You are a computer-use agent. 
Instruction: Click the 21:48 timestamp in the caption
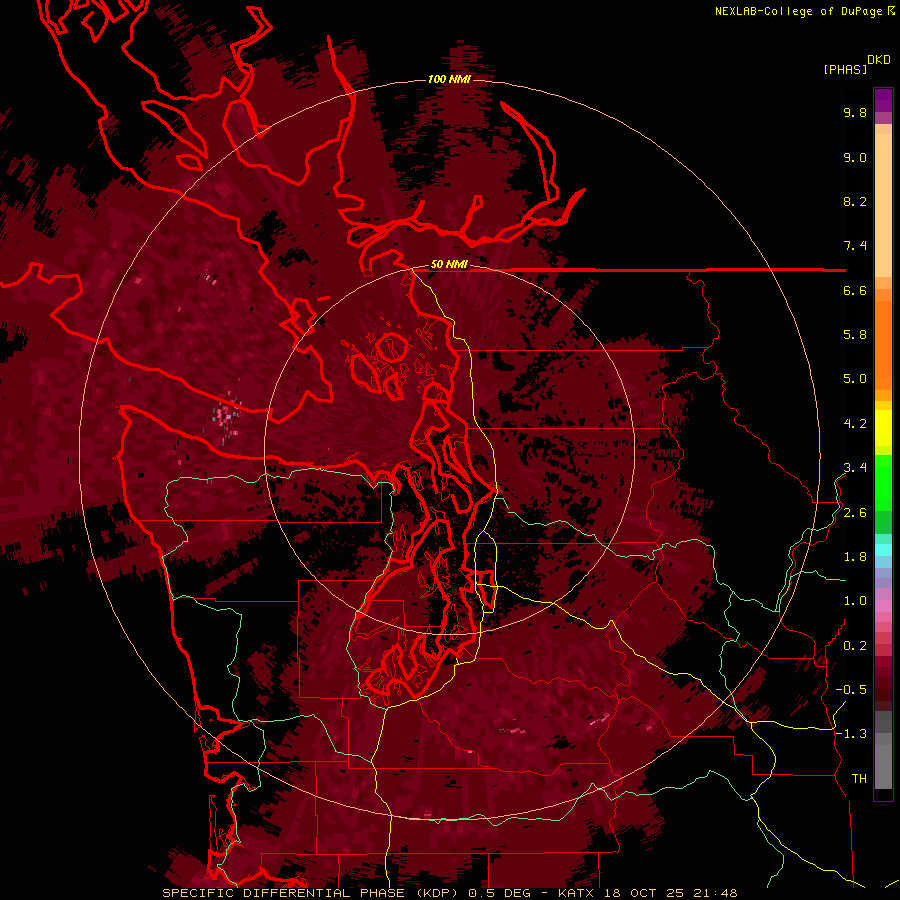tap(715, 893)
